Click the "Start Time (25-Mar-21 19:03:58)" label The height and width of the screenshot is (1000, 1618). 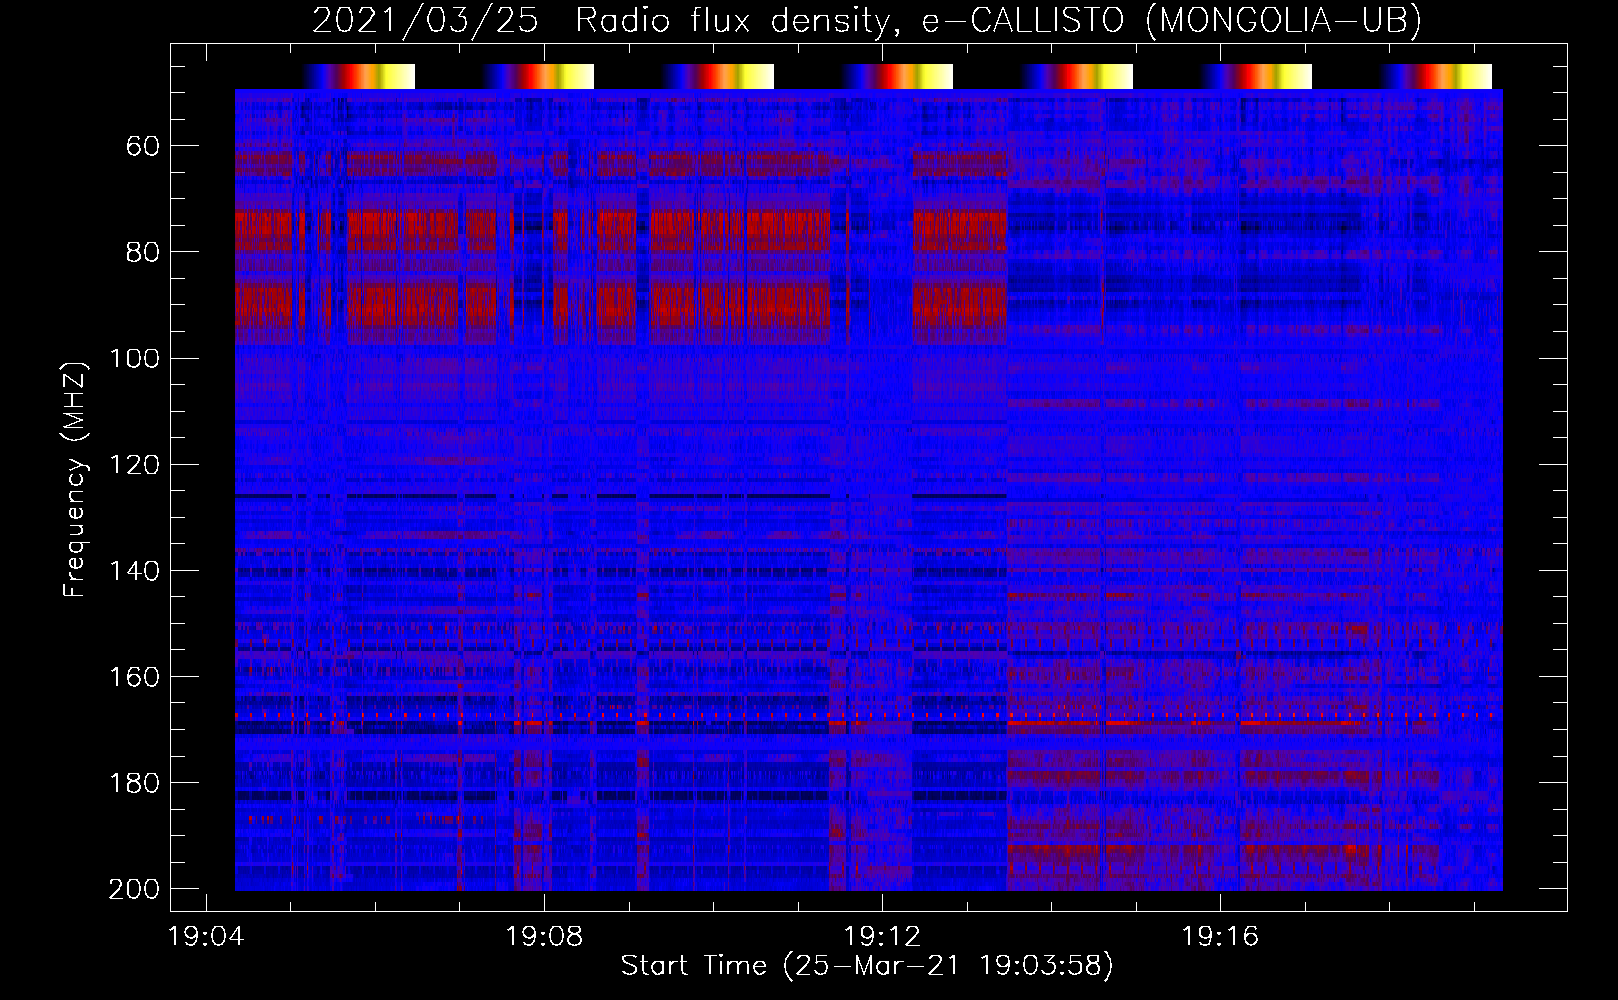[x=867, y=965]
